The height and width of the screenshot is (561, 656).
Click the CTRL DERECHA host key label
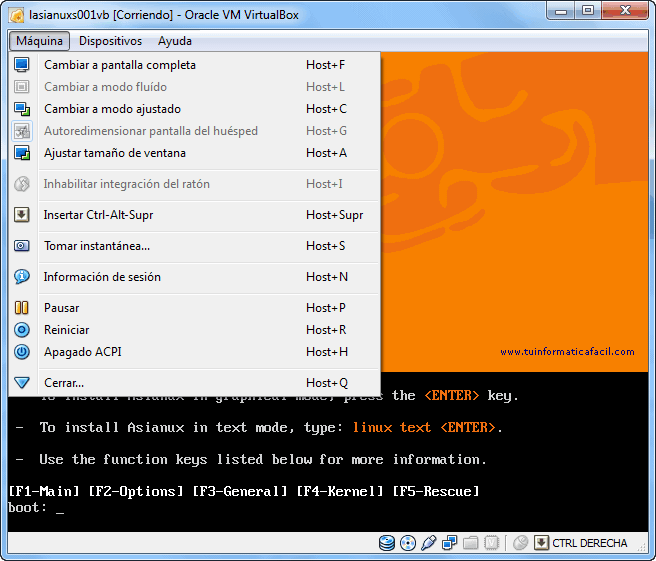(589, 543)
